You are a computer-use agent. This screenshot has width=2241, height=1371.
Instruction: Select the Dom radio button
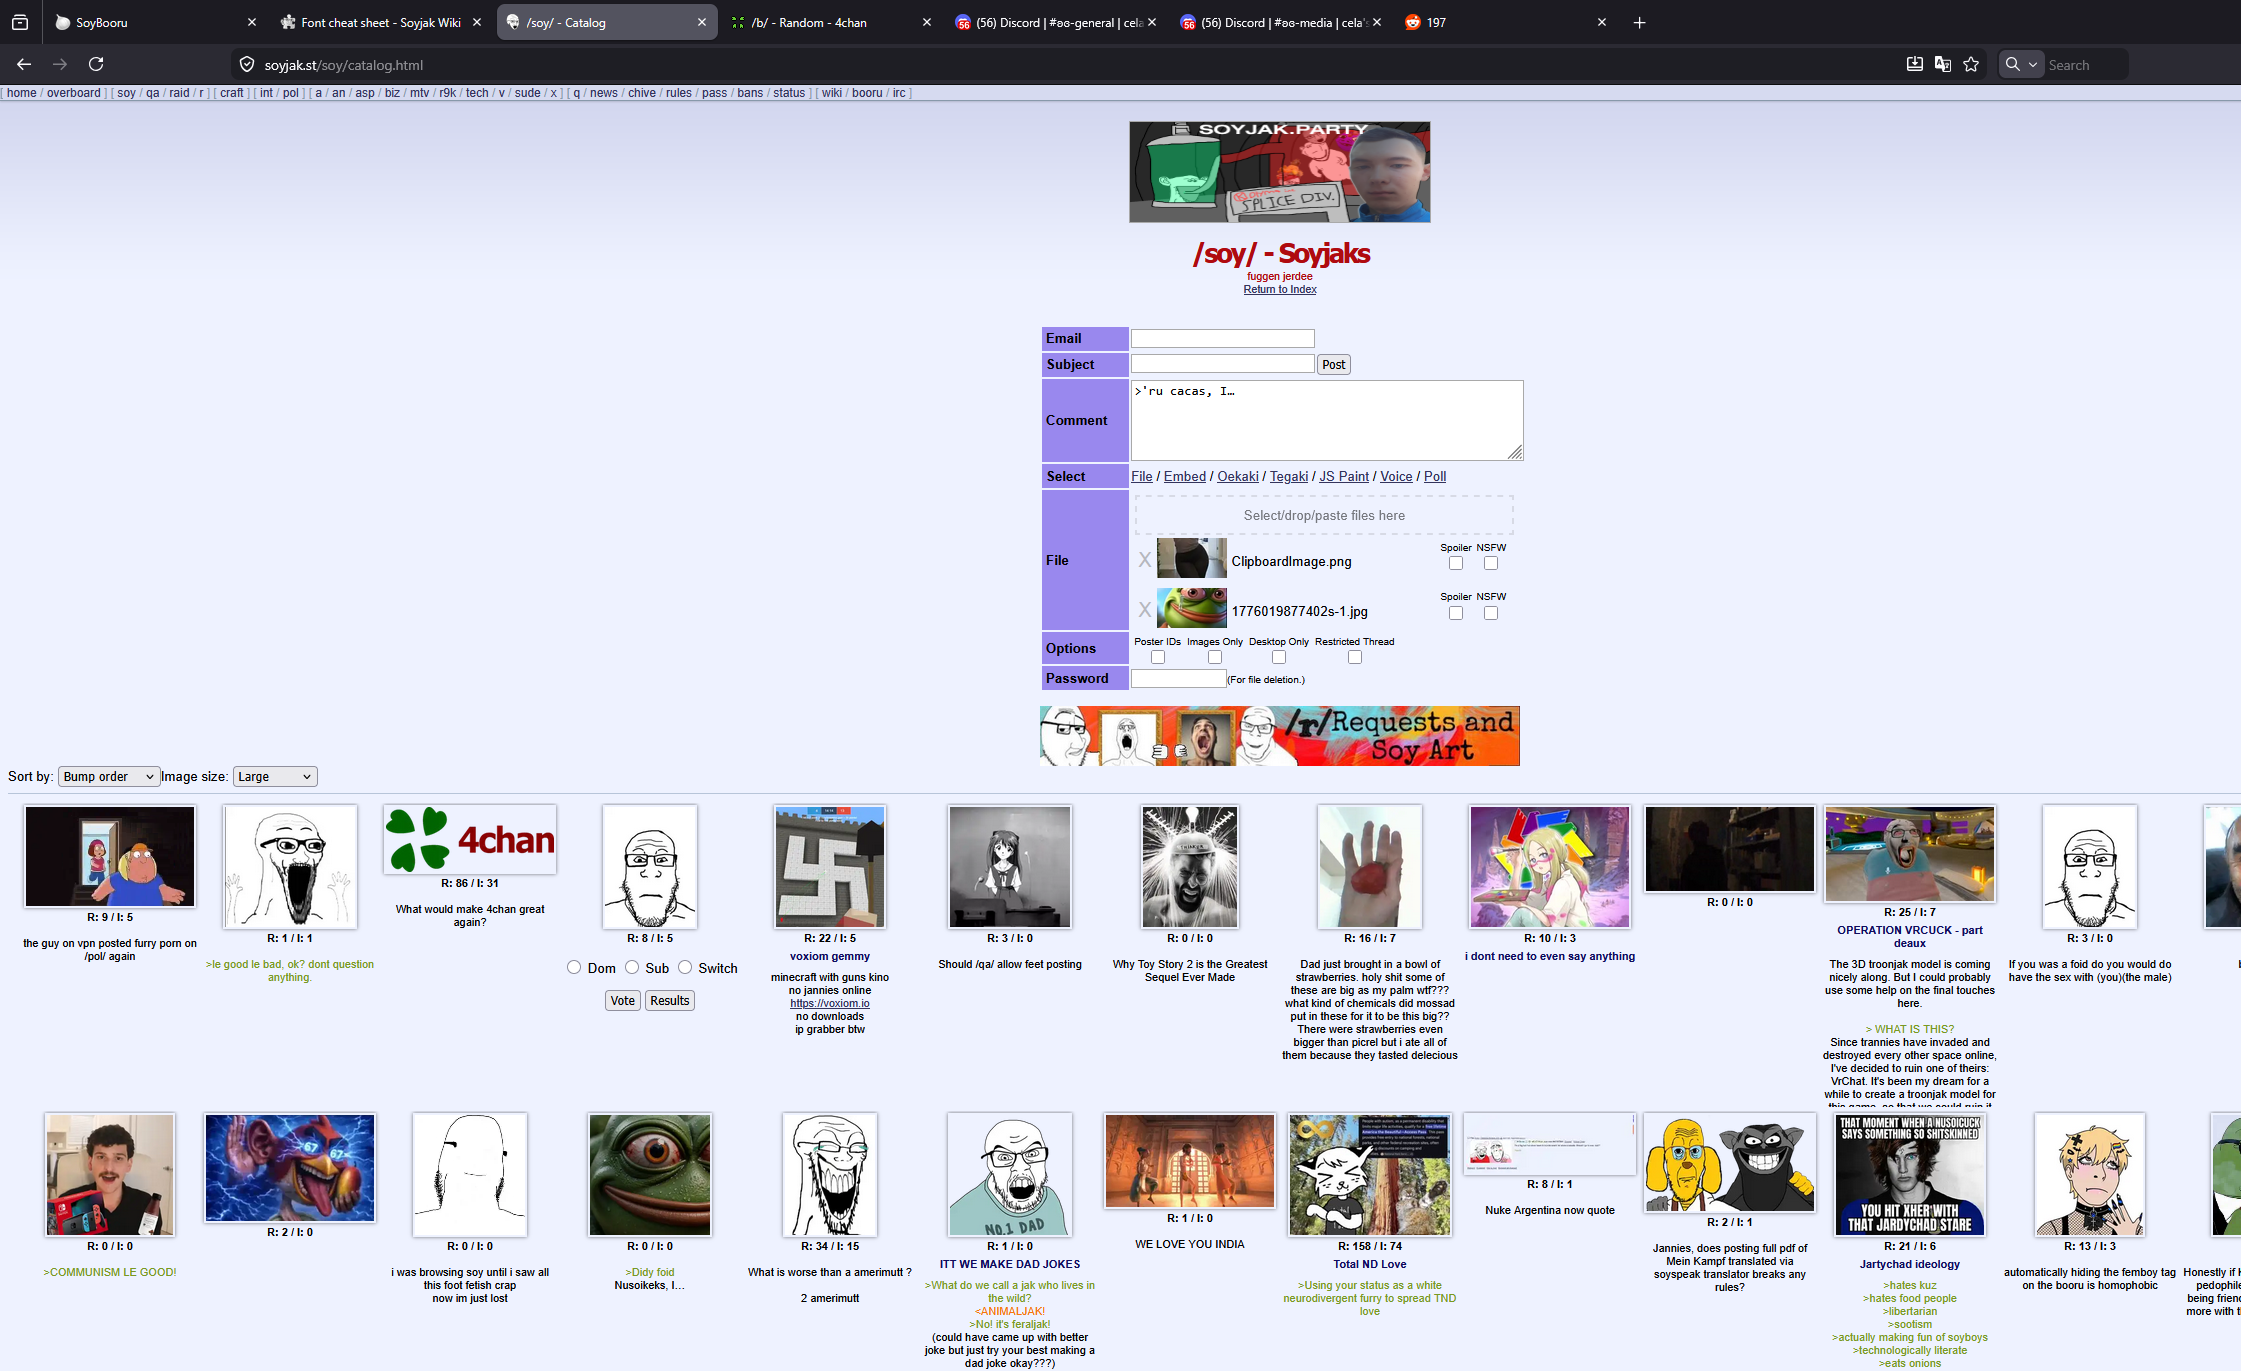(574, 967)
